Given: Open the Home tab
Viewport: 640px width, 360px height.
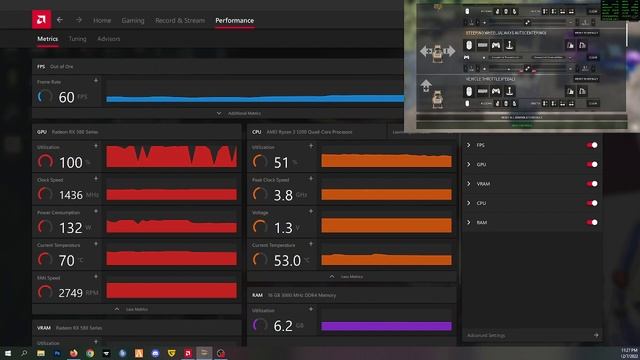Looking at the screenshot, I should pyautogui.click(x=102, y=20).
